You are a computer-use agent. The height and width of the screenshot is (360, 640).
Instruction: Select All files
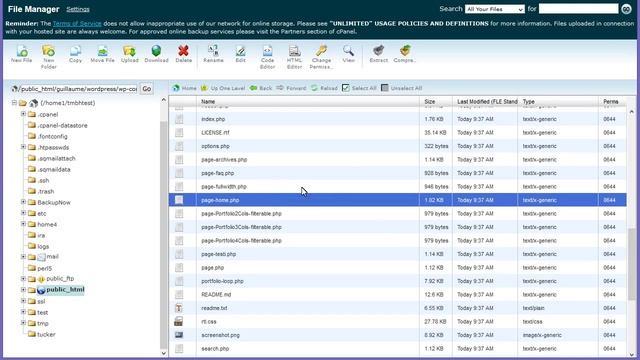(359, 88)
